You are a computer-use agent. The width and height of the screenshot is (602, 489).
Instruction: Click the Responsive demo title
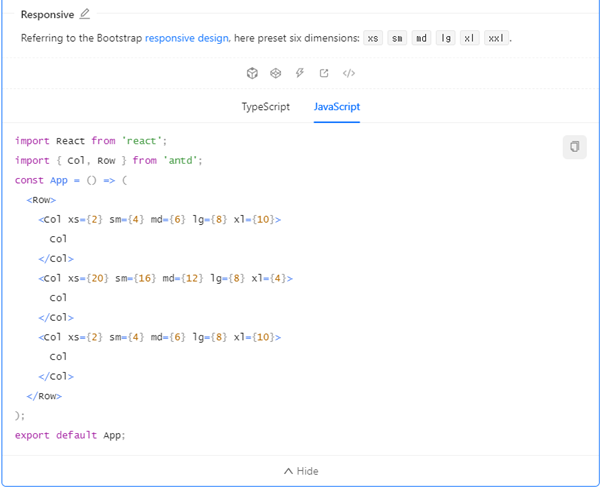pos(47,15)
